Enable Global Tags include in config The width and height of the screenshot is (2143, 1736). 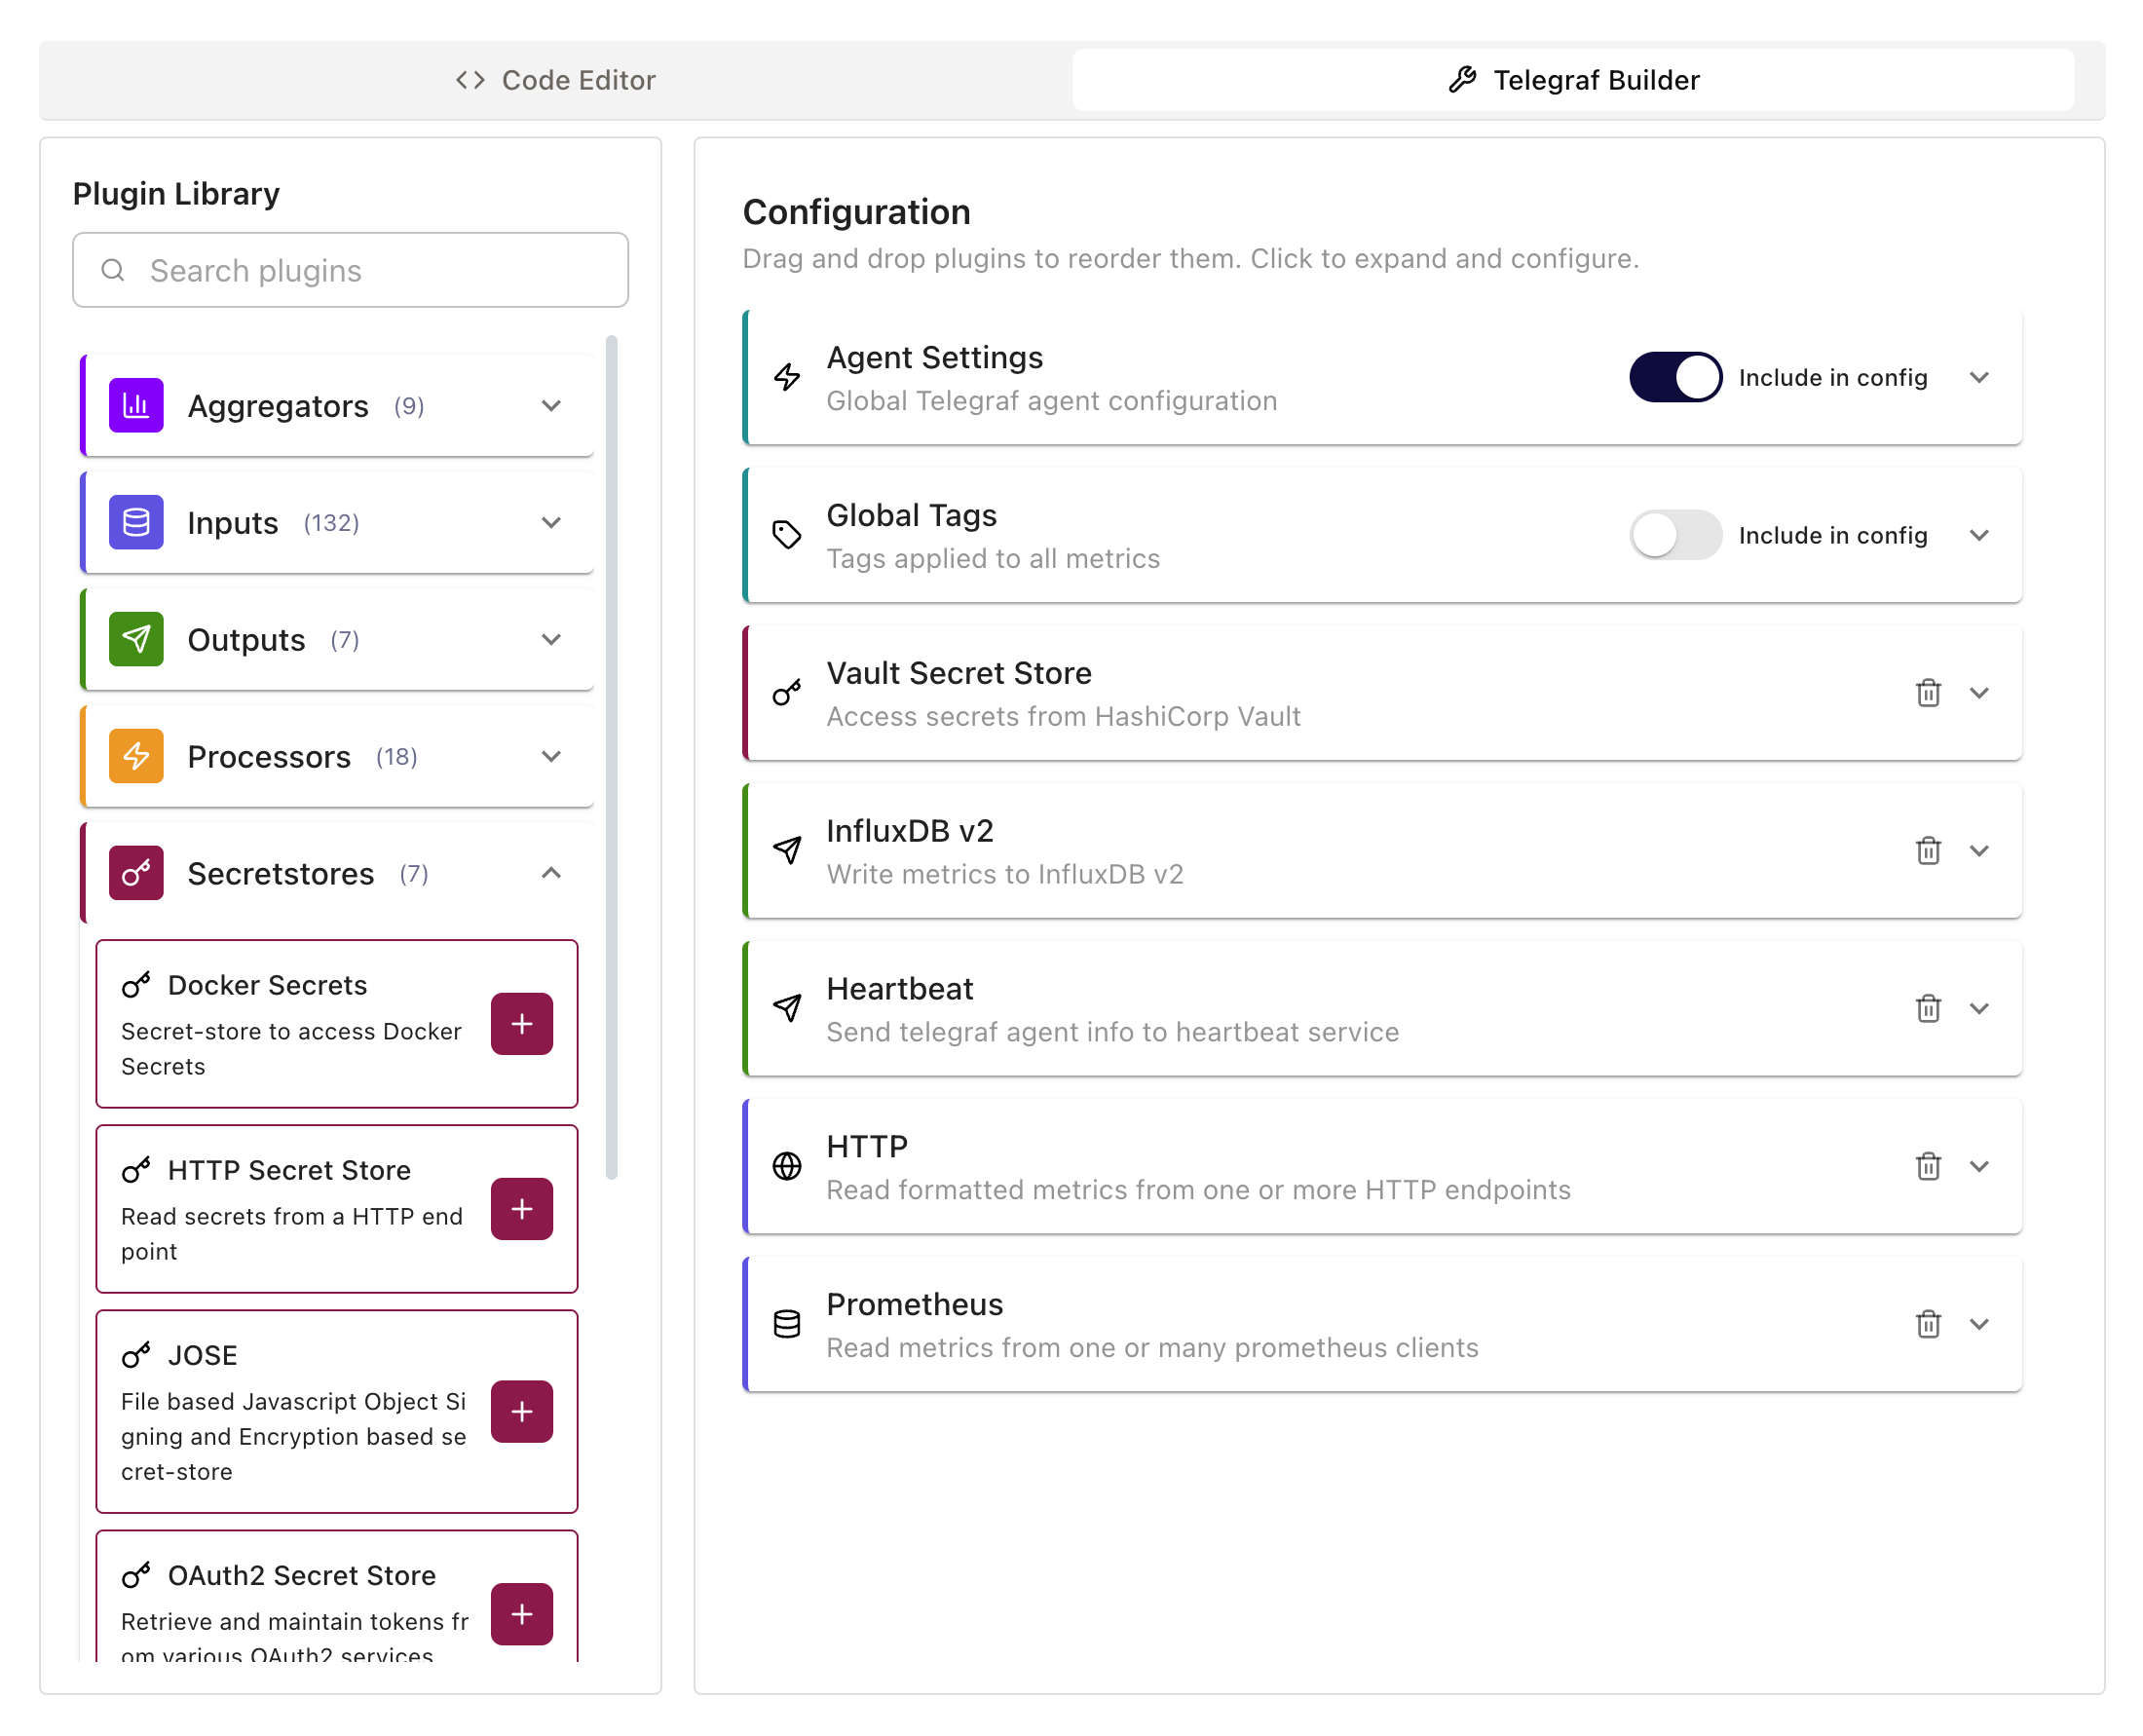[1675, 535]
